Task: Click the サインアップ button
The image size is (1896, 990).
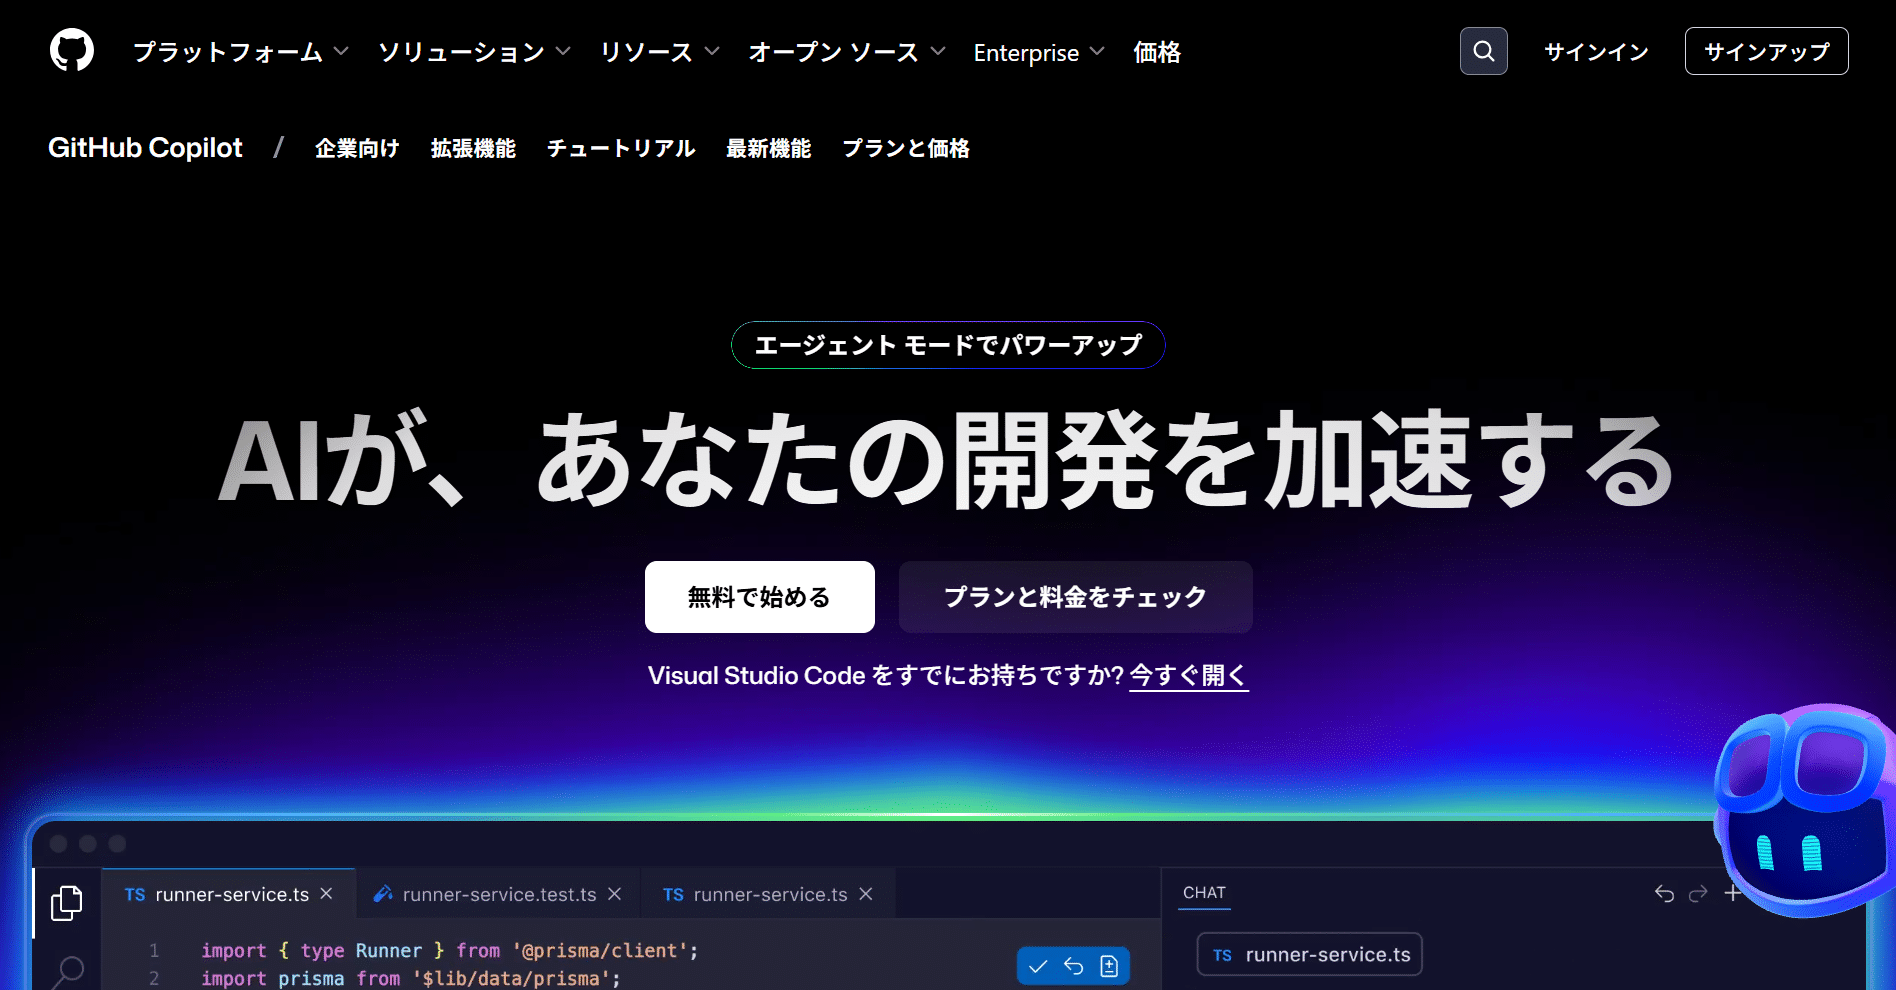Action: coord(1766,51)
